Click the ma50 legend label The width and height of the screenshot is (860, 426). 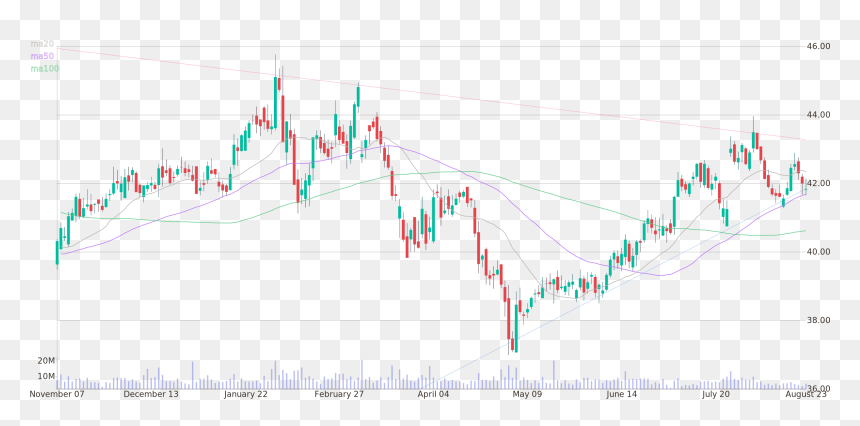coord(42,56)
